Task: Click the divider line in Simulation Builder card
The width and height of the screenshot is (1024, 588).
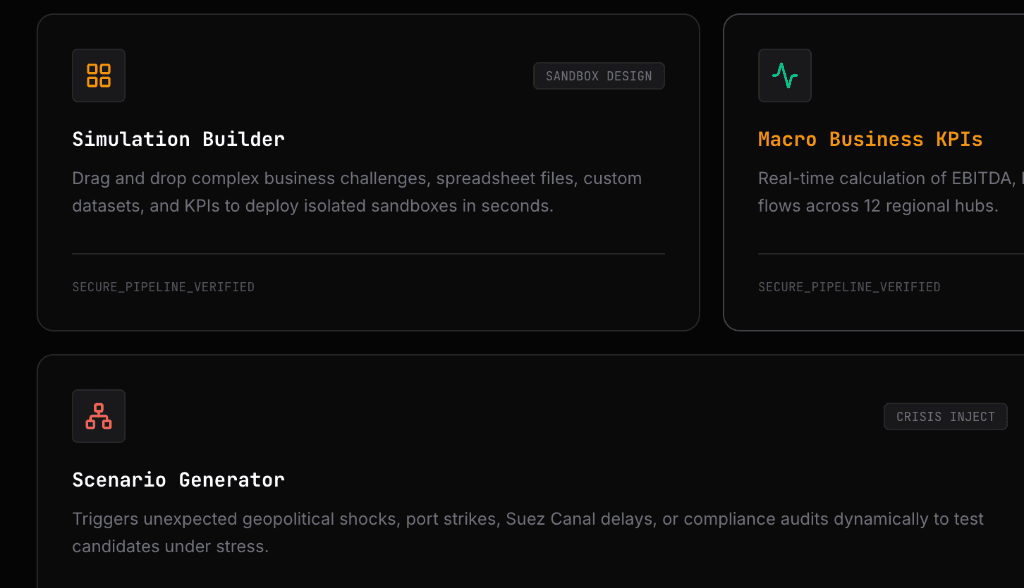Action: 368,253
